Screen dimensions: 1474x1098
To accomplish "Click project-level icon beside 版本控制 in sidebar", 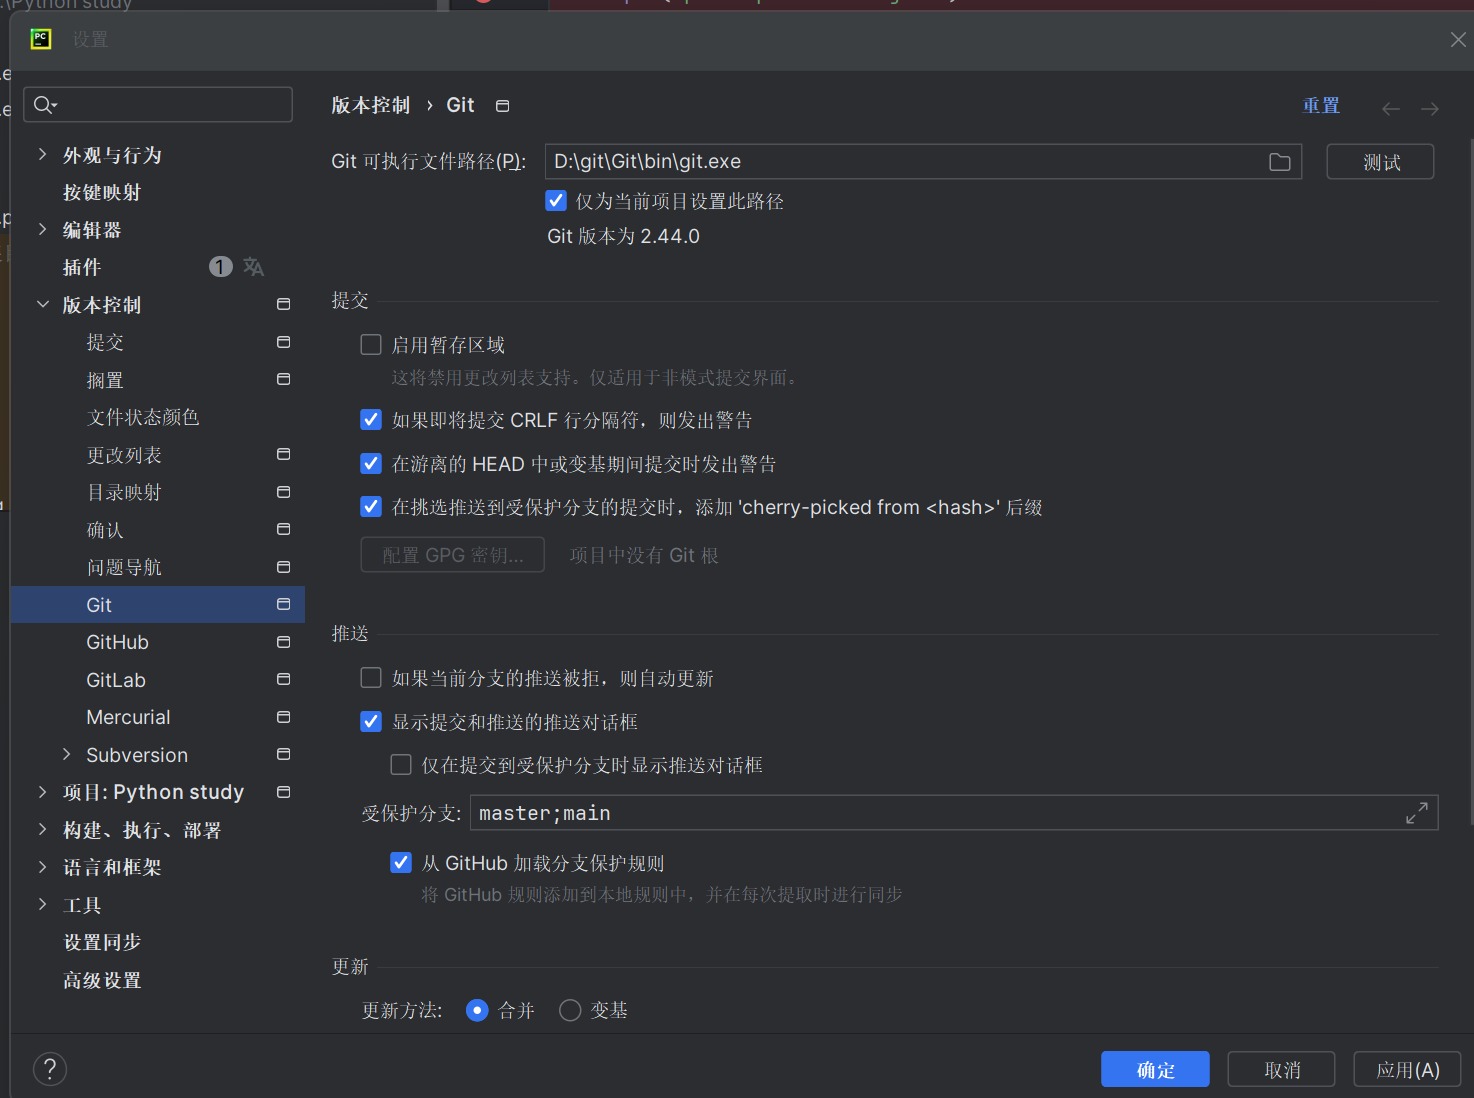I will coord(284,304).
